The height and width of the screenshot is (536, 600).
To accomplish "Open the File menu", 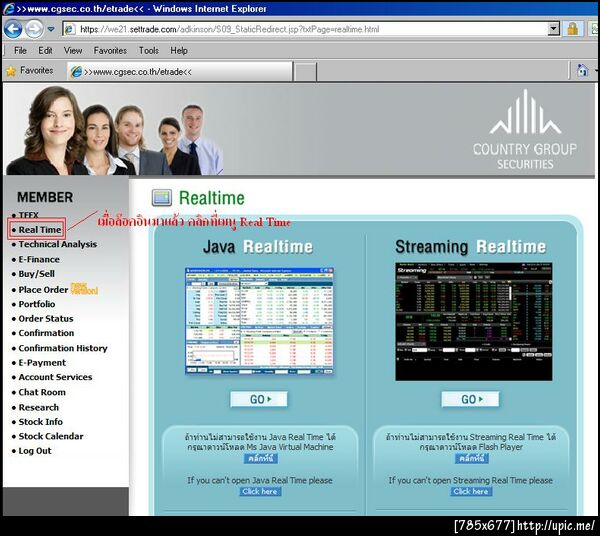I will tap(20, 51).
